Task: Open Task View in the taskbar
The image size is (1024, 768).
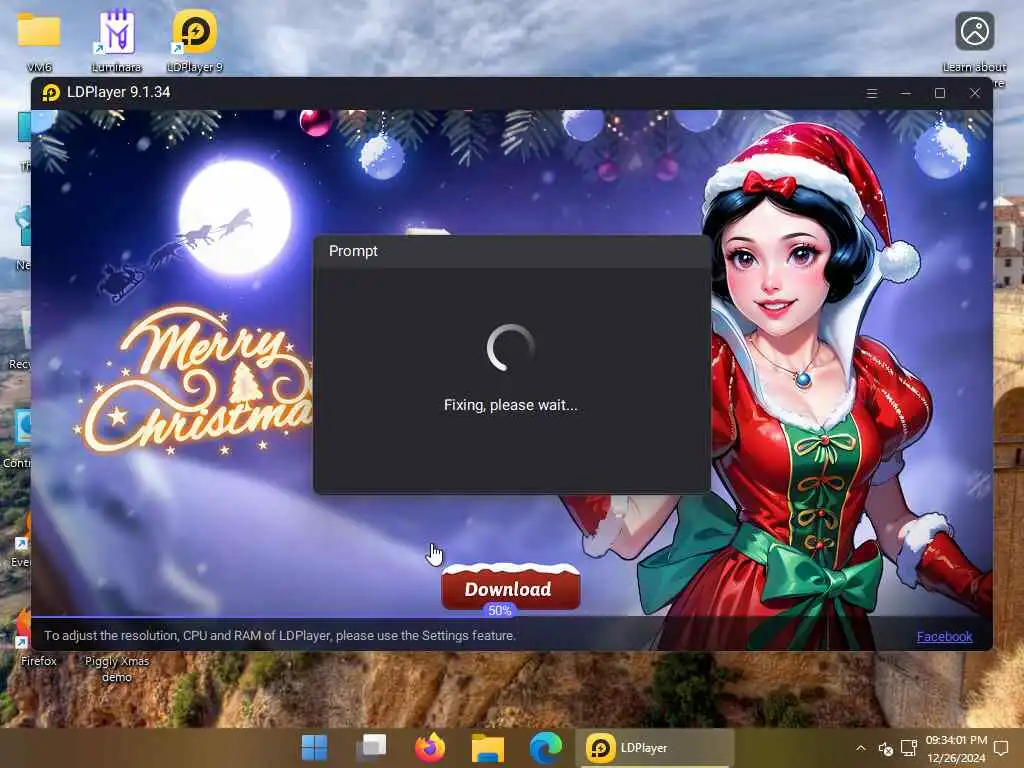Action: tap(372, 748)
